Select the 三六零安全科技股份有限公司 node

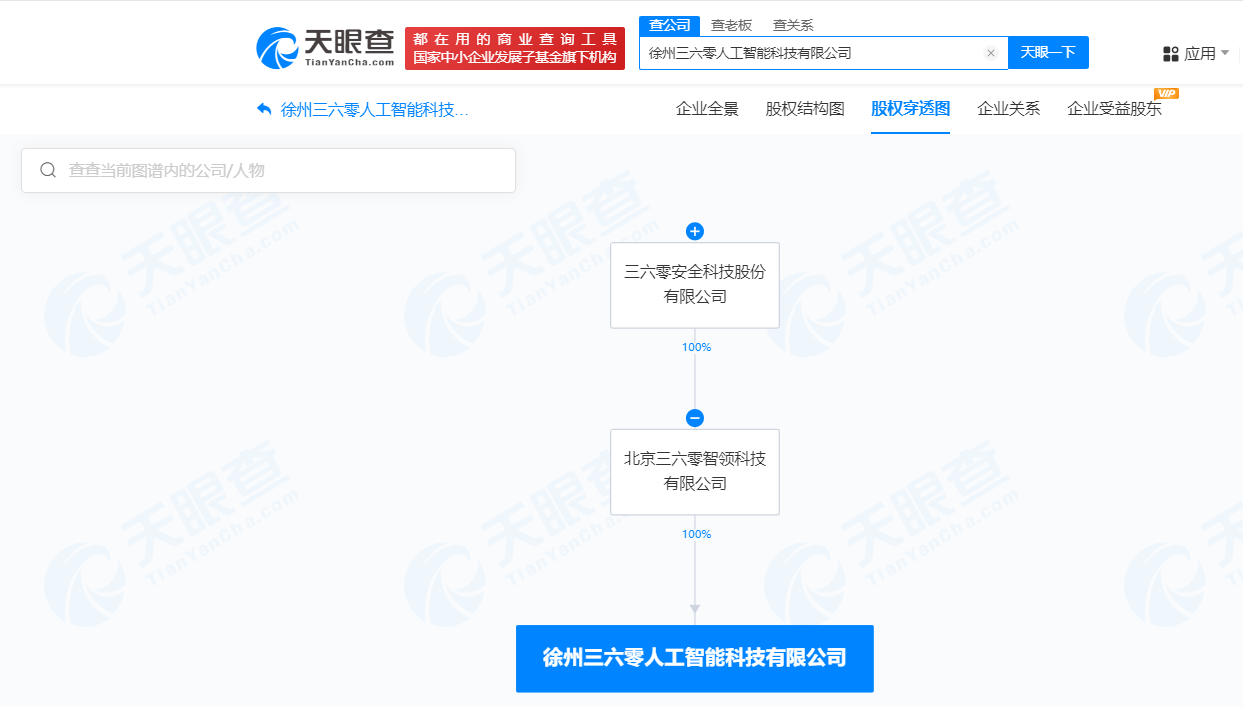[695, 285]
